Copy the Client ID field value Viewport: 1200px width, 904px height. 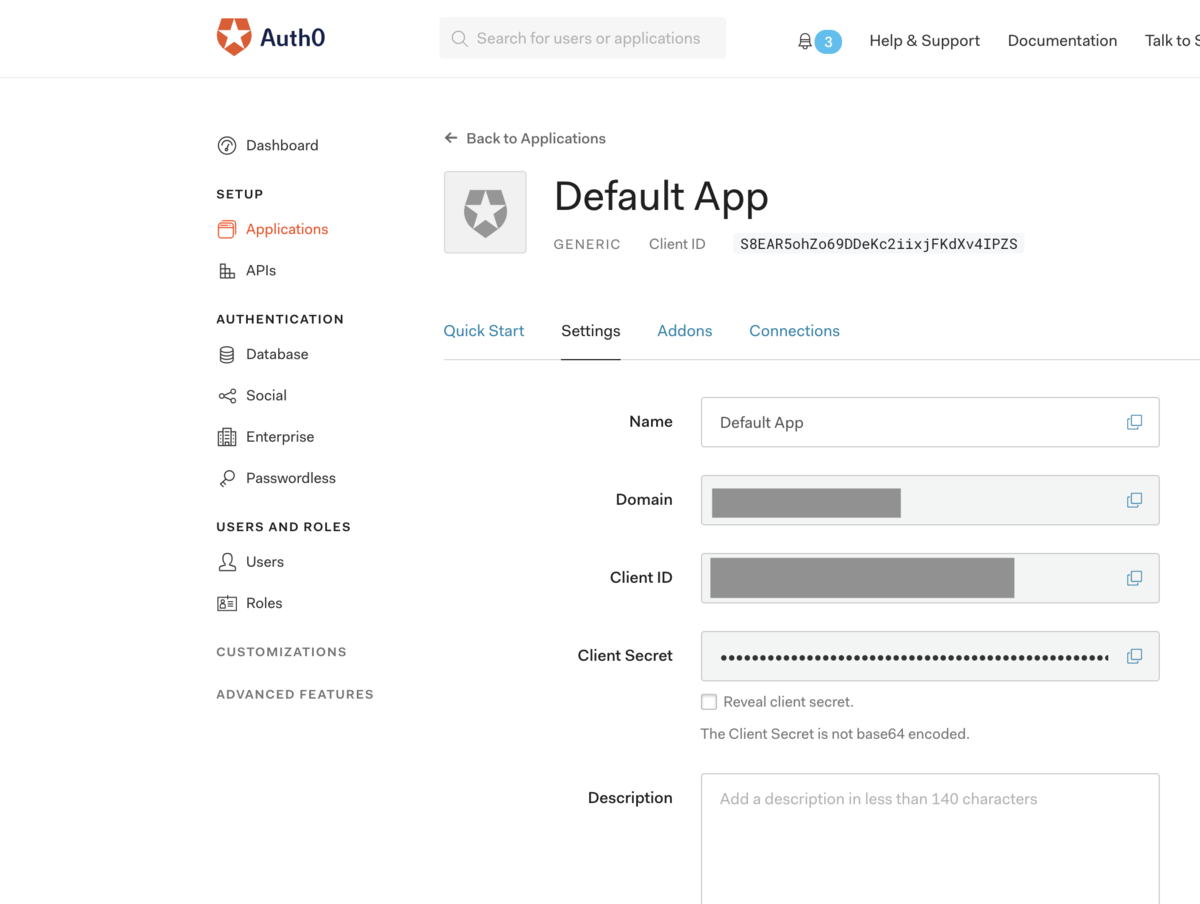click(x=1134, y=578)
